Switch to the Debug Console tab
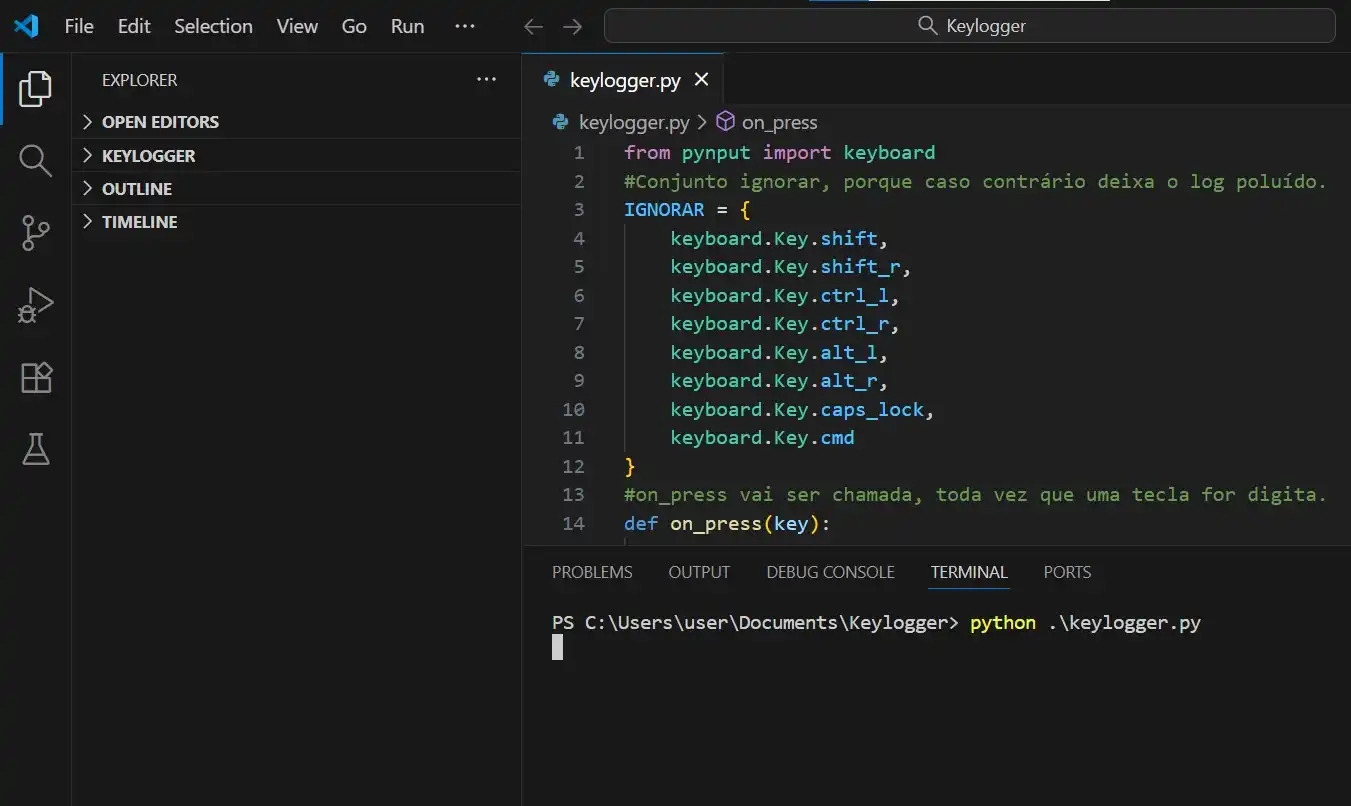The image size is (1351, 806). [830, 572]
